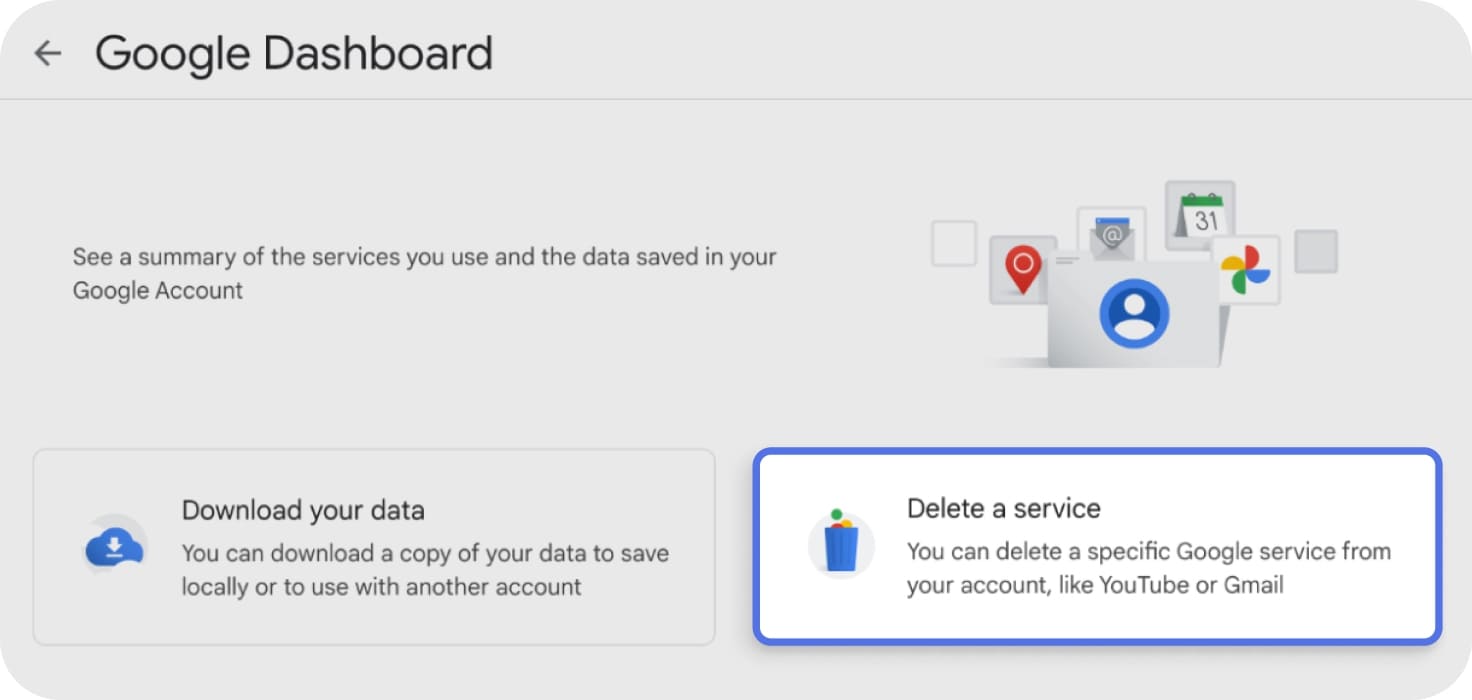Viewport: 1472px width, 700px height.
Task: Click the description under Download your data
Action: tap(423, 570)
